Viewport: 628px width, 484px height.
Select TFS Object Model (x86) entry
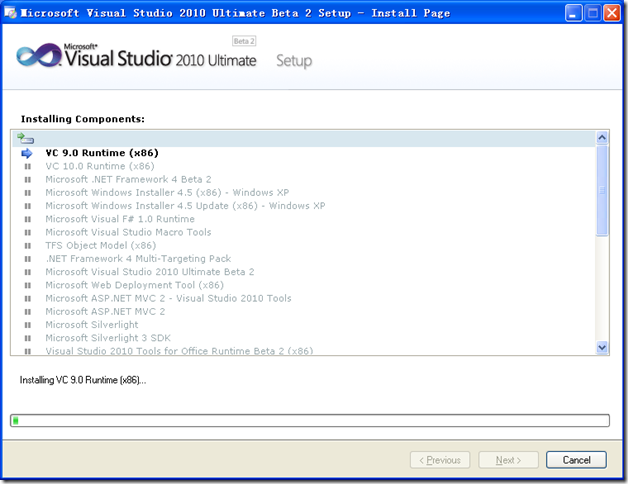coord(101,246)
